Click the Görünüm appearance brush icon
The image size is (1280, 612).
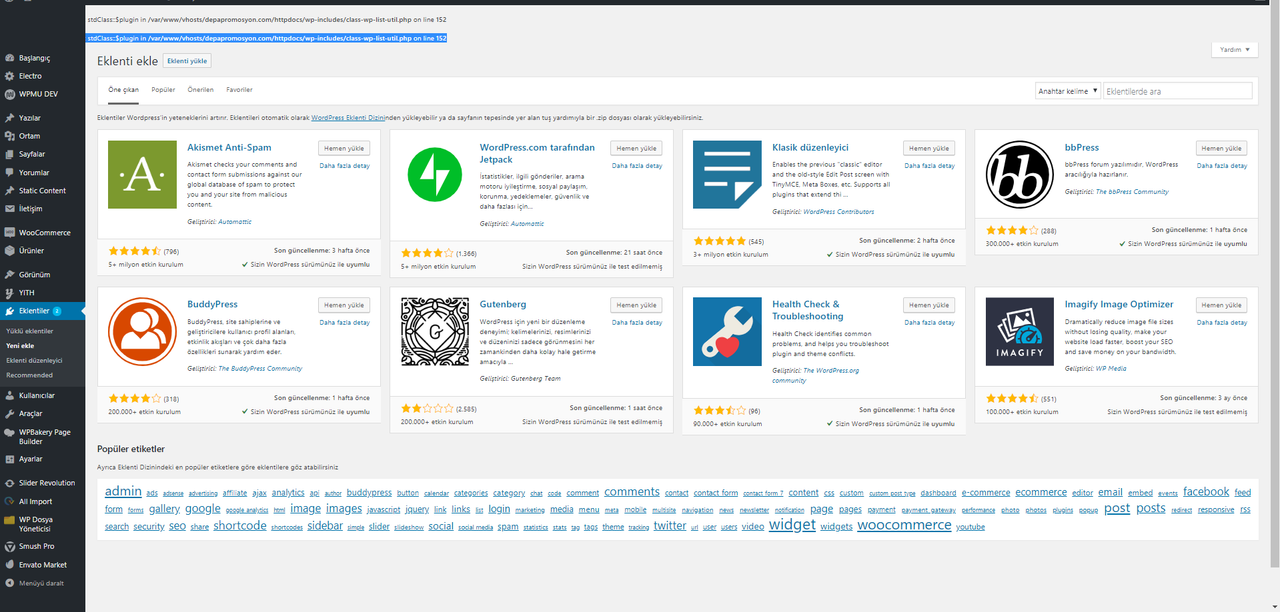coord(9,274)
